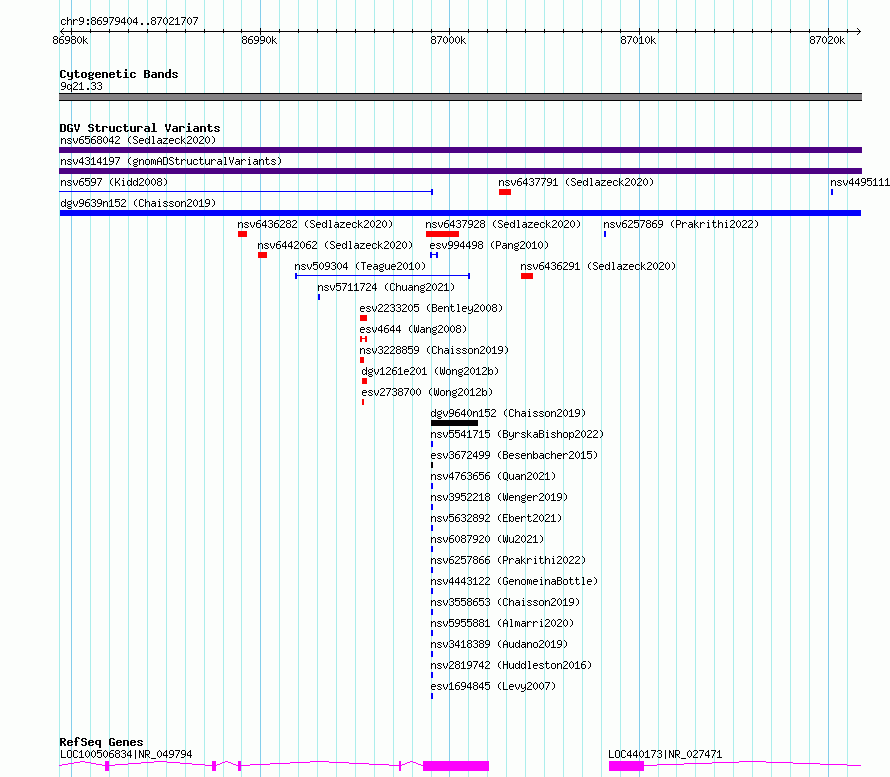Click the purple bar for nsv6568042
The width and height of the screenshot is (890, 777).
pyautogui.click(x=460, y=150)
